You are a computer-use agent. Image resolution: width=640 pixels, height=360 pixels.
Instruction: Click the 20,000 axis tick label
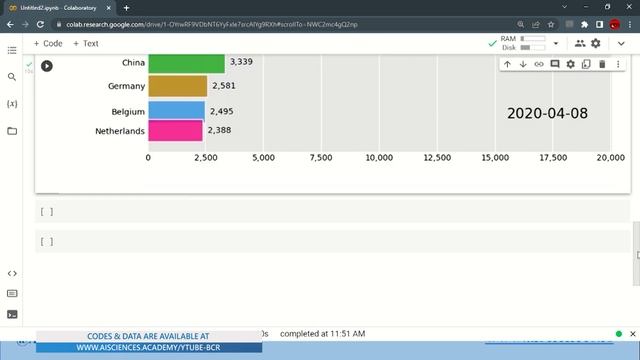610,158
